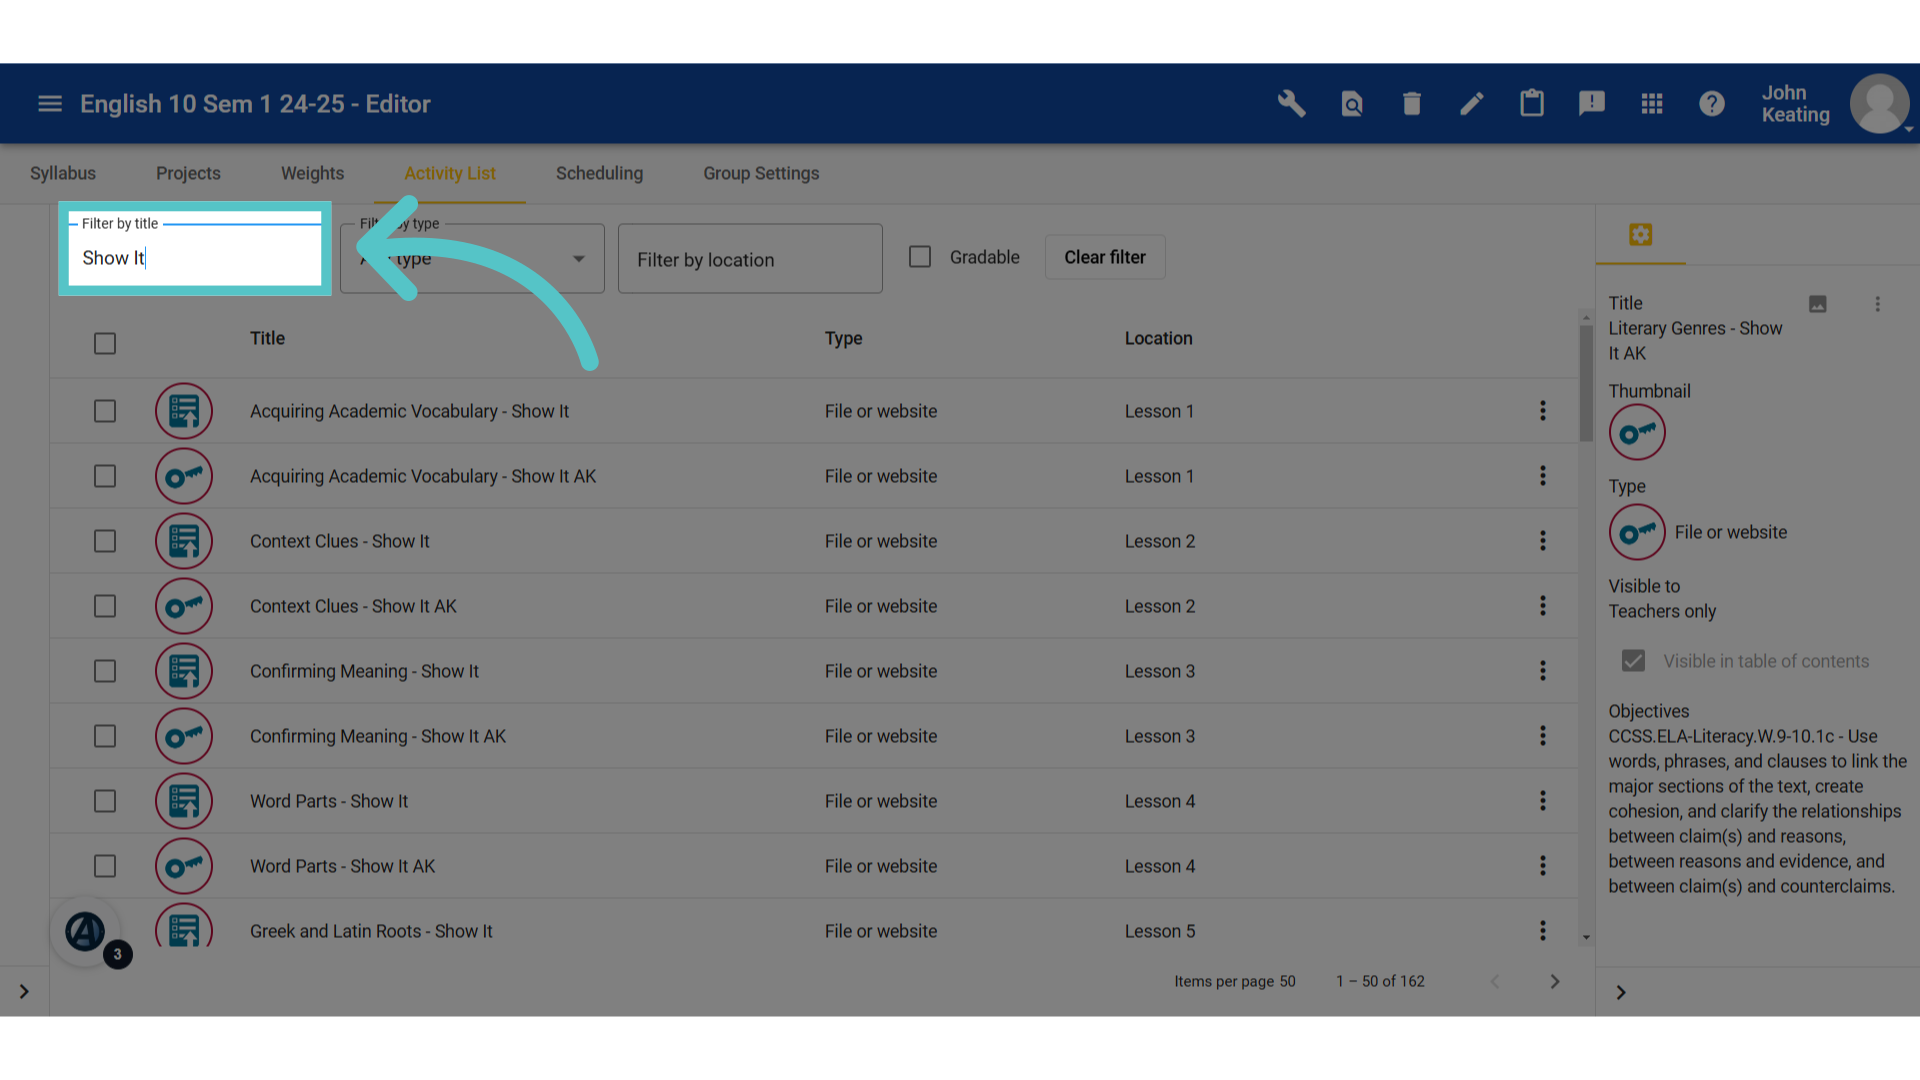Sort by the Title column header
The width and height of the screenshot is (1920, 1080).
(267, 338)
